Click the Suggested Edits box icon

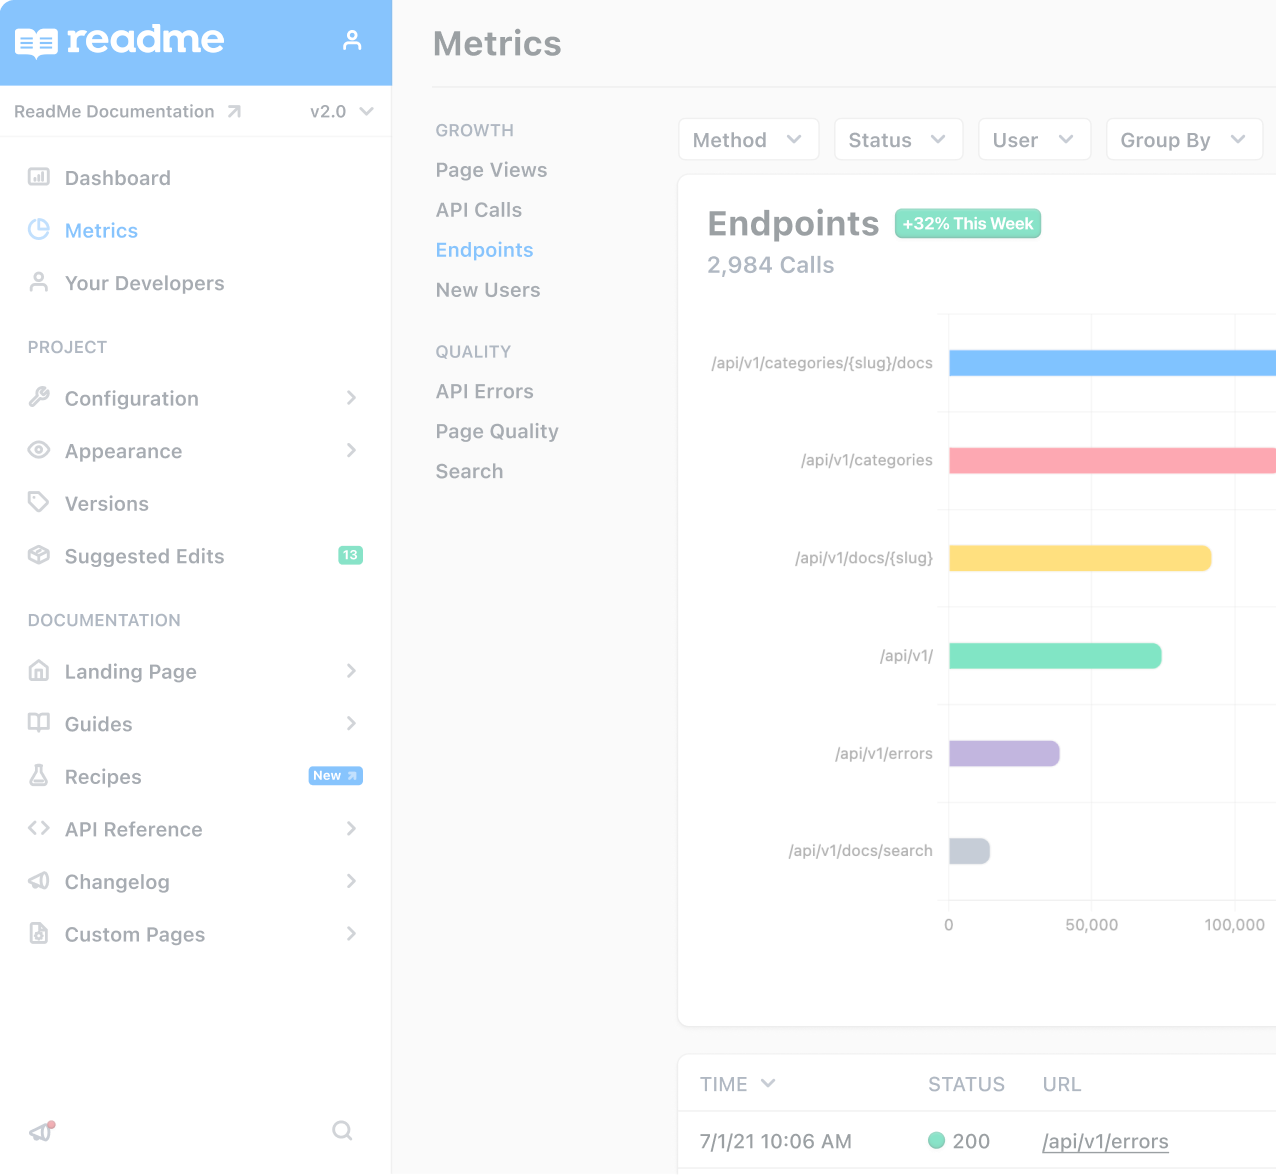click(39, 555)
